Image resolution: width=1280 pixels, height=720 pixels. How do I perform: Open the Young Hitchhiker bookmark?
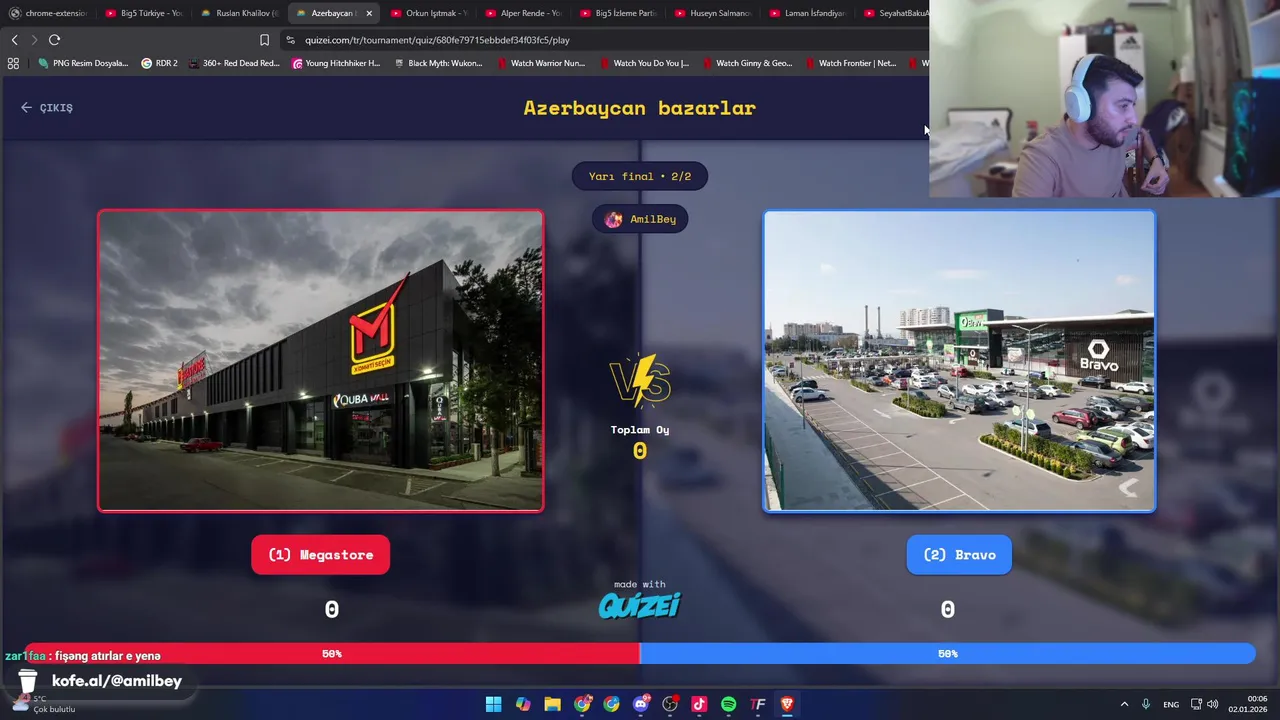[x=336, y=63]
